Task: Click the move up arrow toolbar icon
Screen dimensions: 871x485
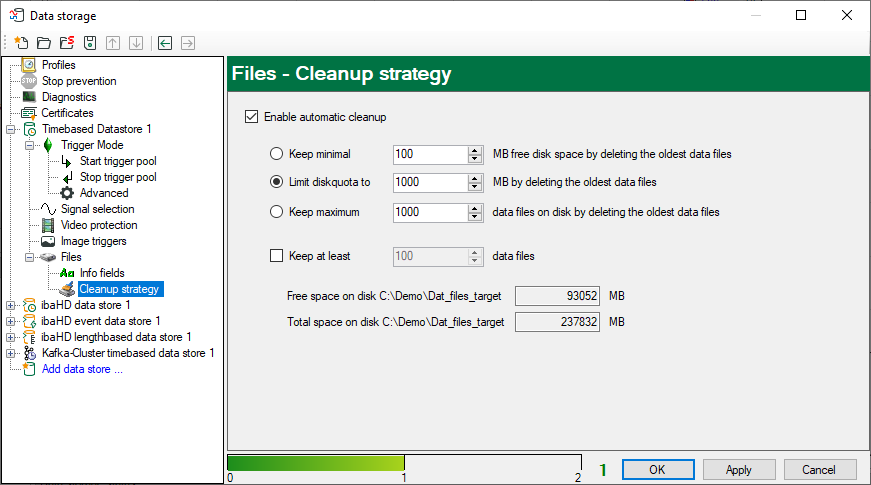Action: click(113, 43)
